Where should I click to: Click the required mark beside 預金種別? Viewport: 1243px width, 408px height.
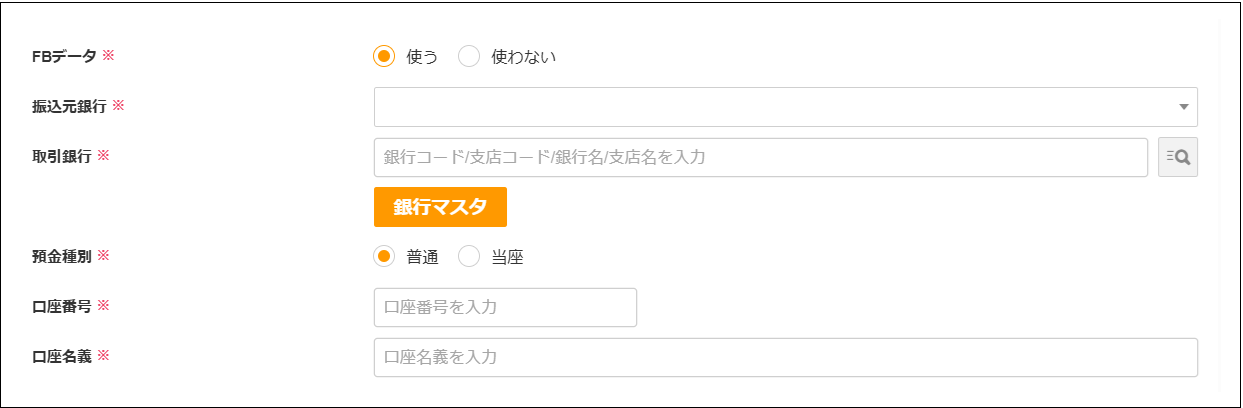(x=103, y=256)
